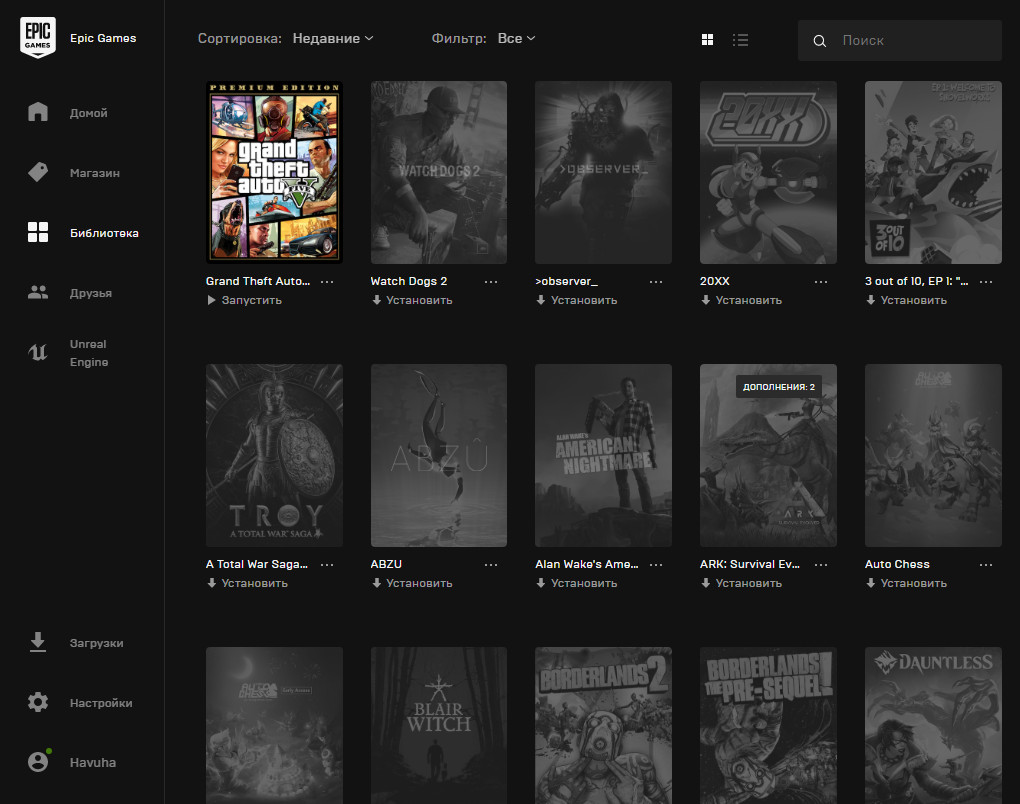Install Alan Wake's American Nightmare
The height and width of the screenshot is (804, 1020).
(x=576, y=583)
